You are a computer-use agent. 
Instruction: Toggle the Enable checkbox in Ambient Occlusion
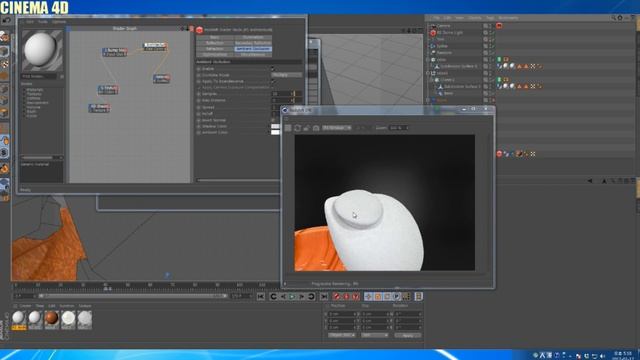click(x=273, y=69)
